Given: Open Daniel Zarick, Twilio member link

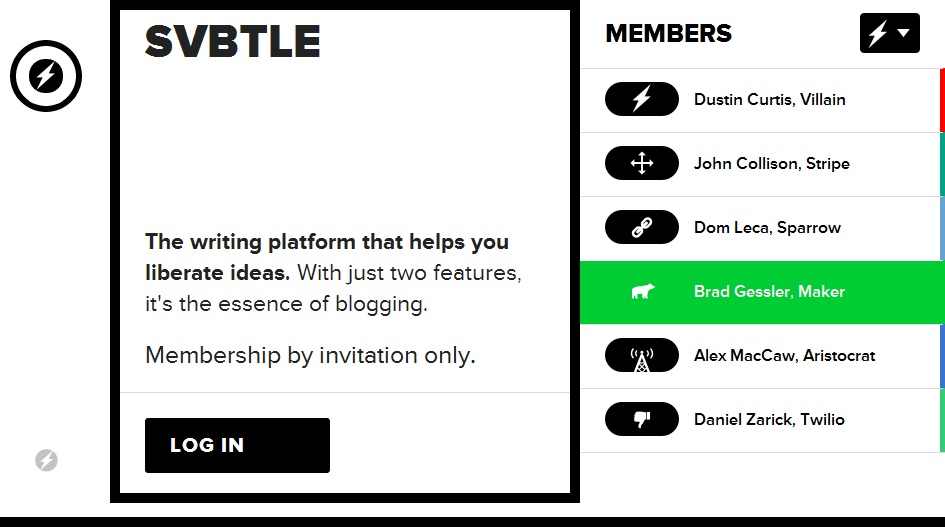Looking at the screenshot, I should pos(769,420).
